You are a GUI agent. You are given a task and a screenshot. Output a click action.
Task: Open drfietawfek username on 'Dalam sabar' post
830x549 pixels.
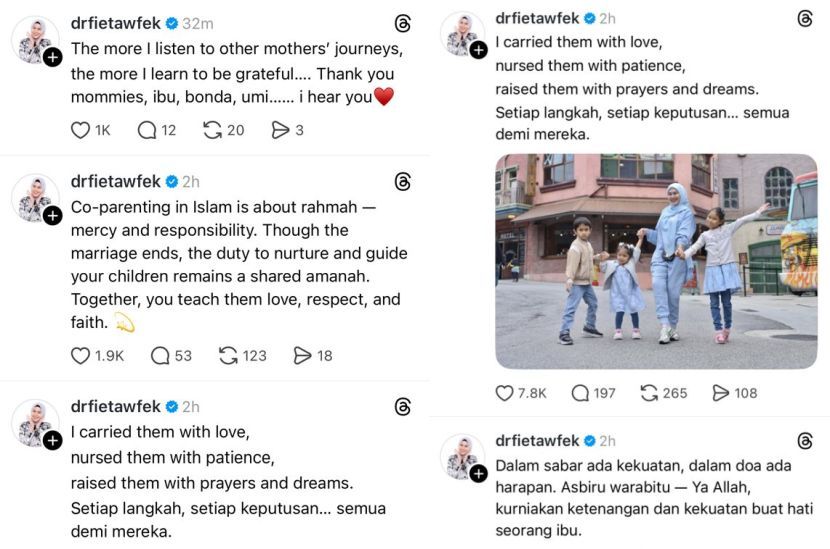(x=540, y=440)
